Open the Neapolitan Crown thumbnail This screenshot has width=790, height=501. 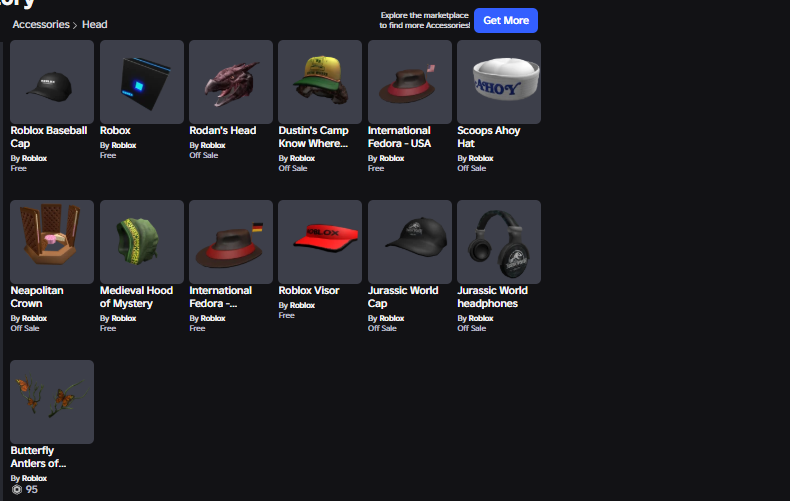coord(52,242)
